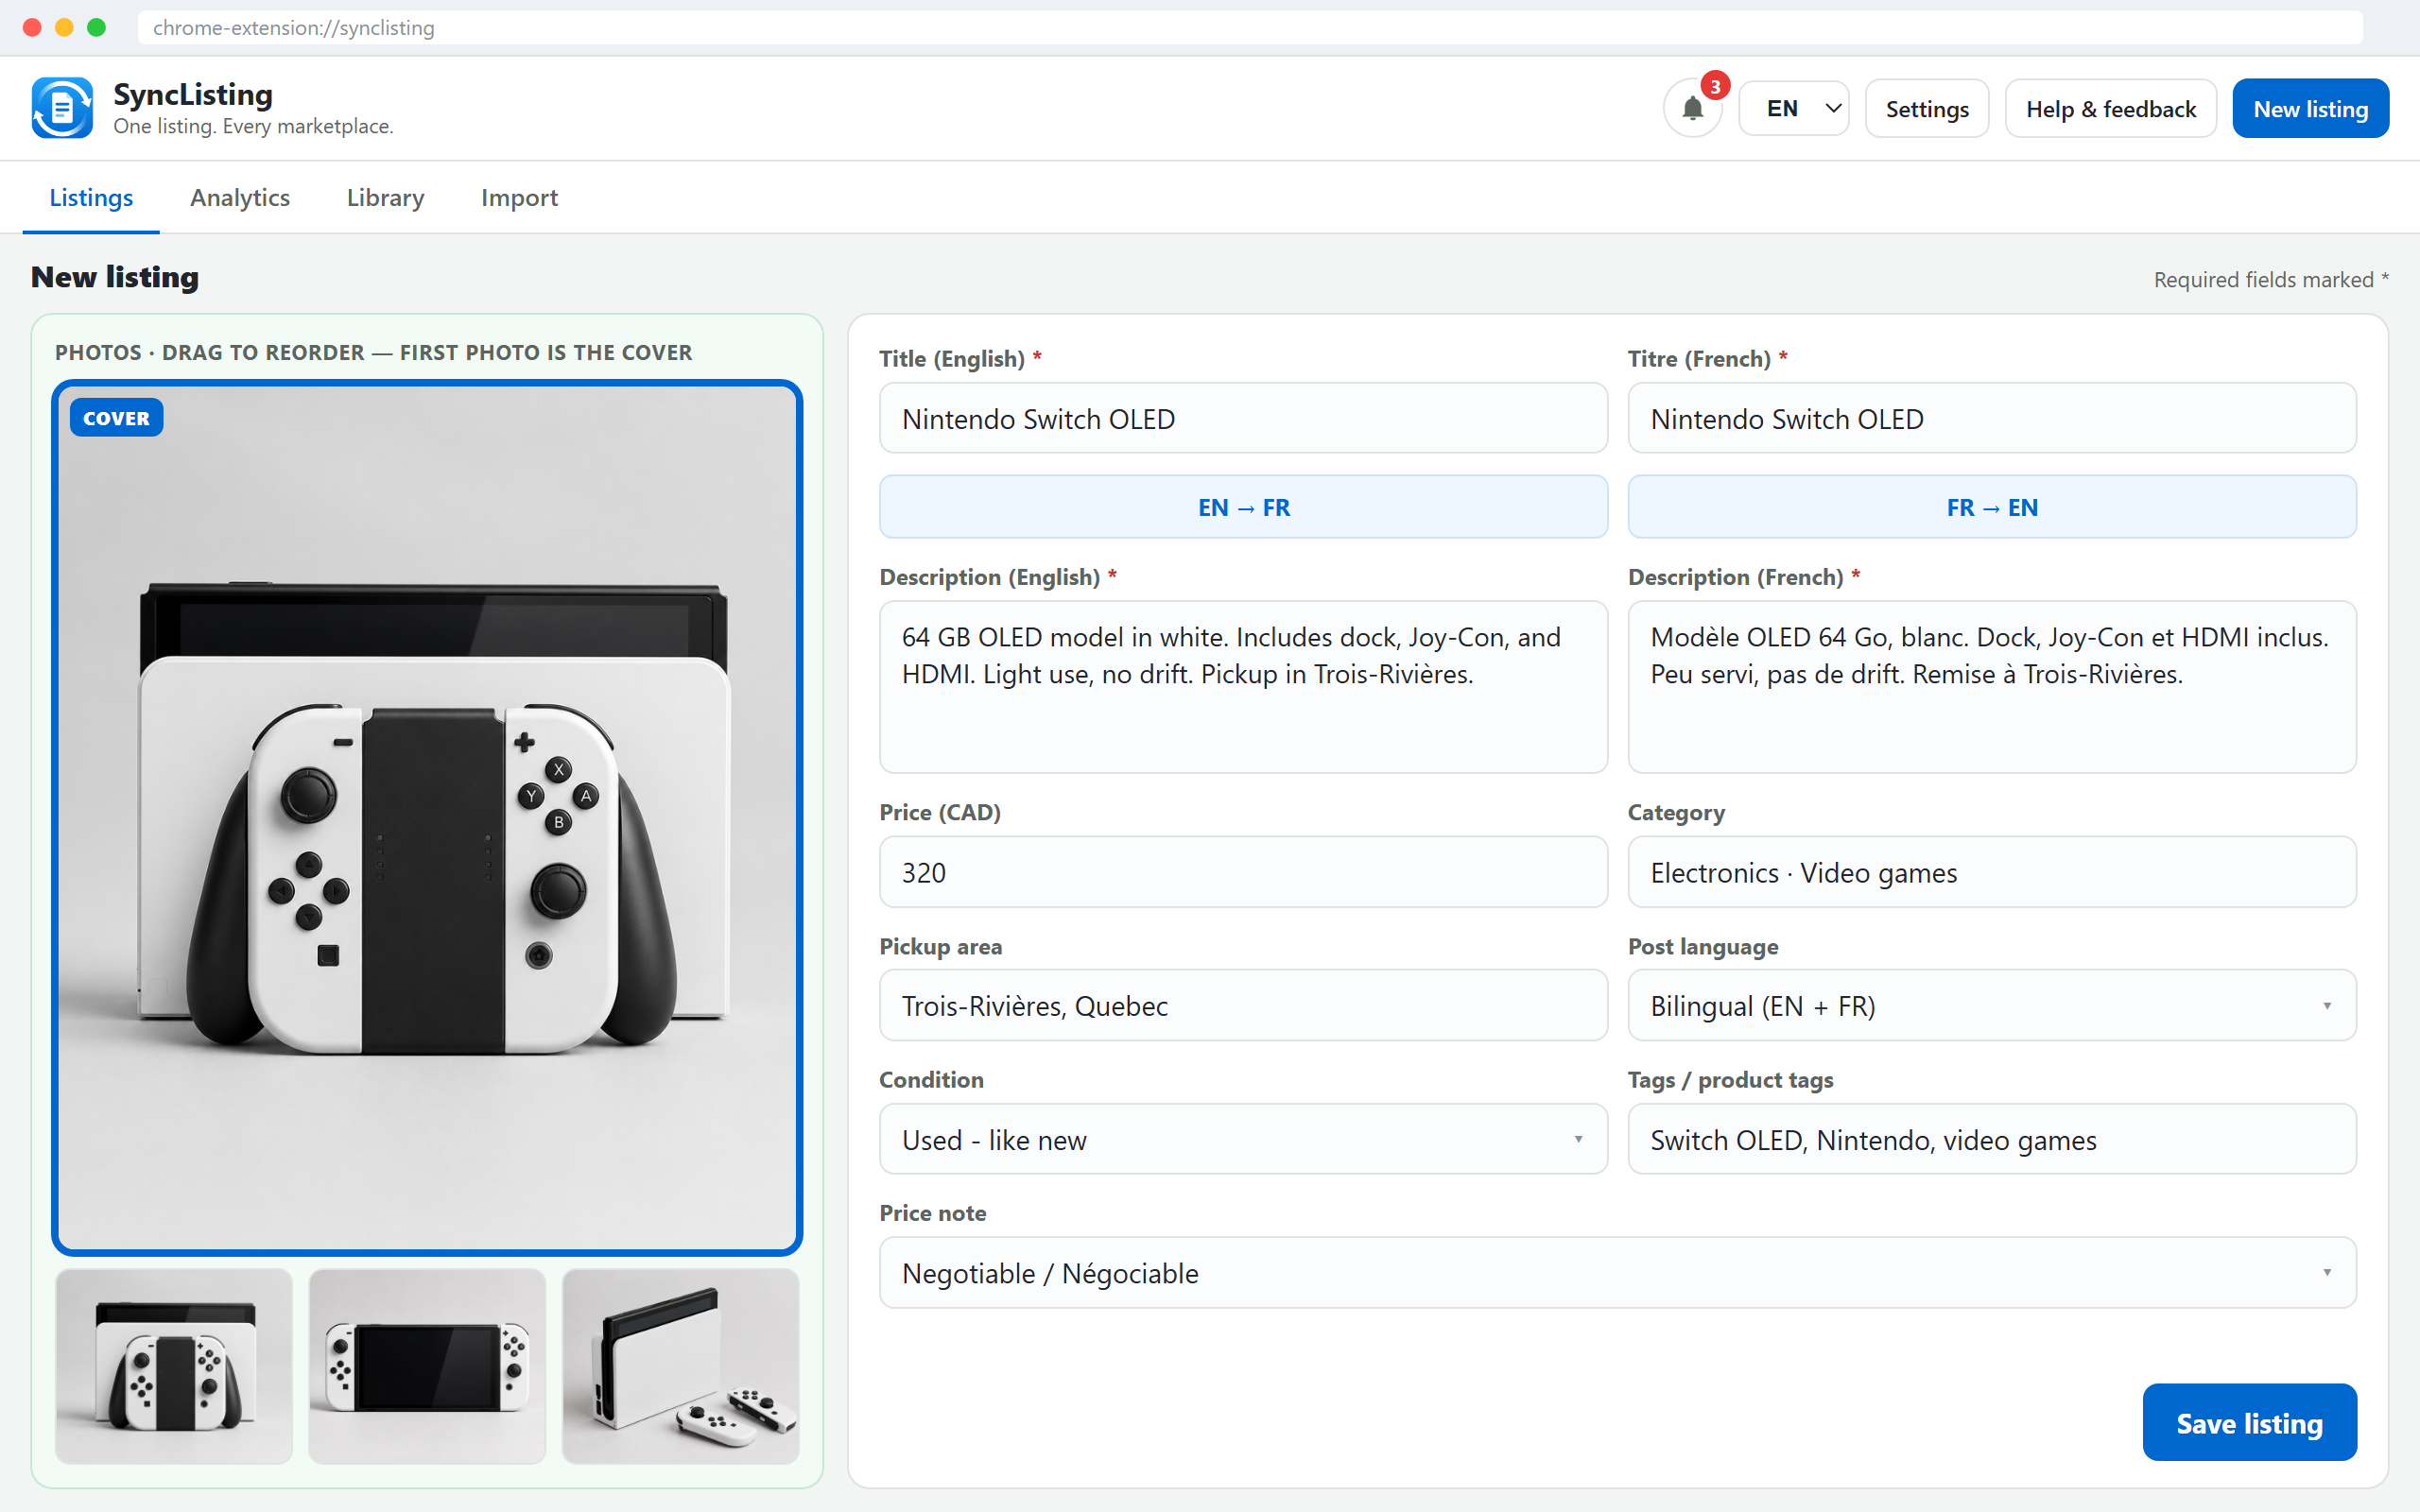The height and width of the screenshot is (1512, 2420).
Task: Click the "Required fields marked *" note
Action: pyautogui.click(x=2270, y=280)
